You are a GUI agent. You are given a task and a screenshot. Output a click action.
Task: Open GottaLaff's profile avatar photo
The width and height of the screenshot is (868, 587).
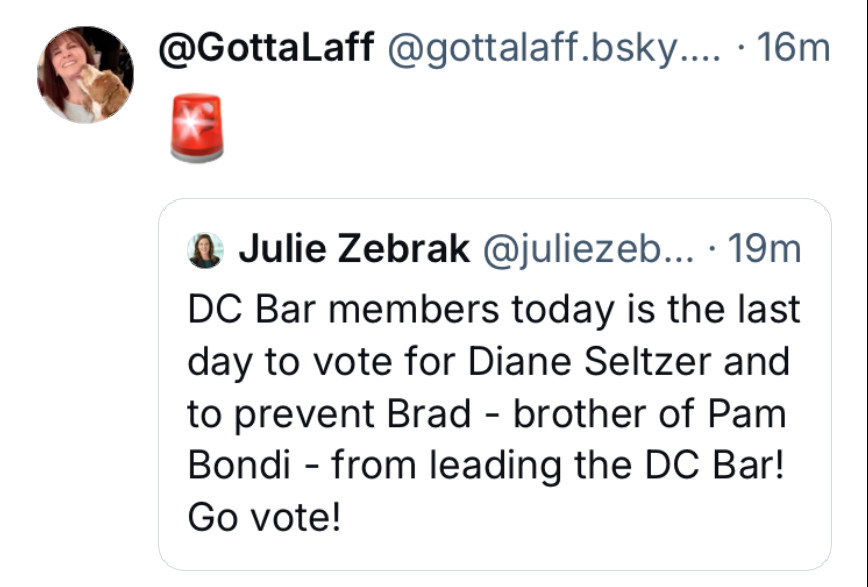click(85, 74)
